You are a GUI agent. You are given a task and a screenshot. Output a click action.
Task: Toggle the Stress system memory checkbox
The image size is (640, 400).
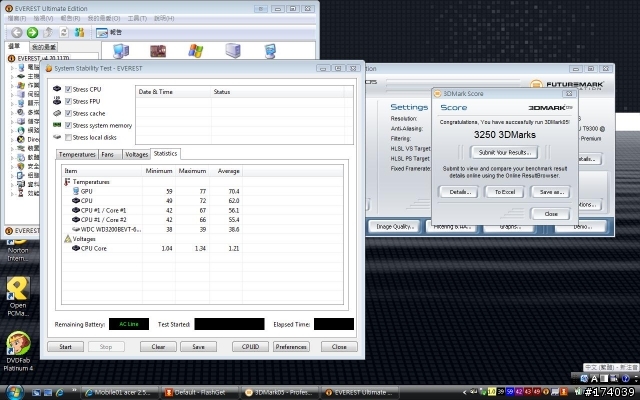coord(68,125)
